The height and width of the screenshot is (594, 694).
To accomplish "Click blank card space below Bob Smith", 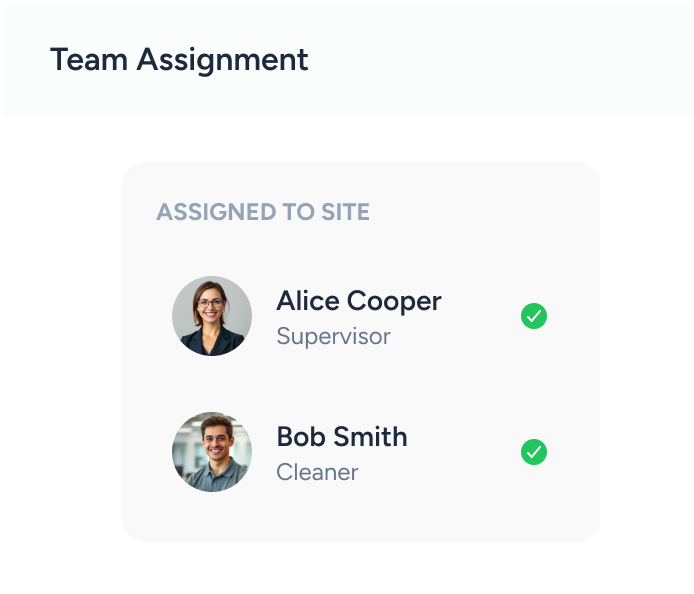I will 360,517.
